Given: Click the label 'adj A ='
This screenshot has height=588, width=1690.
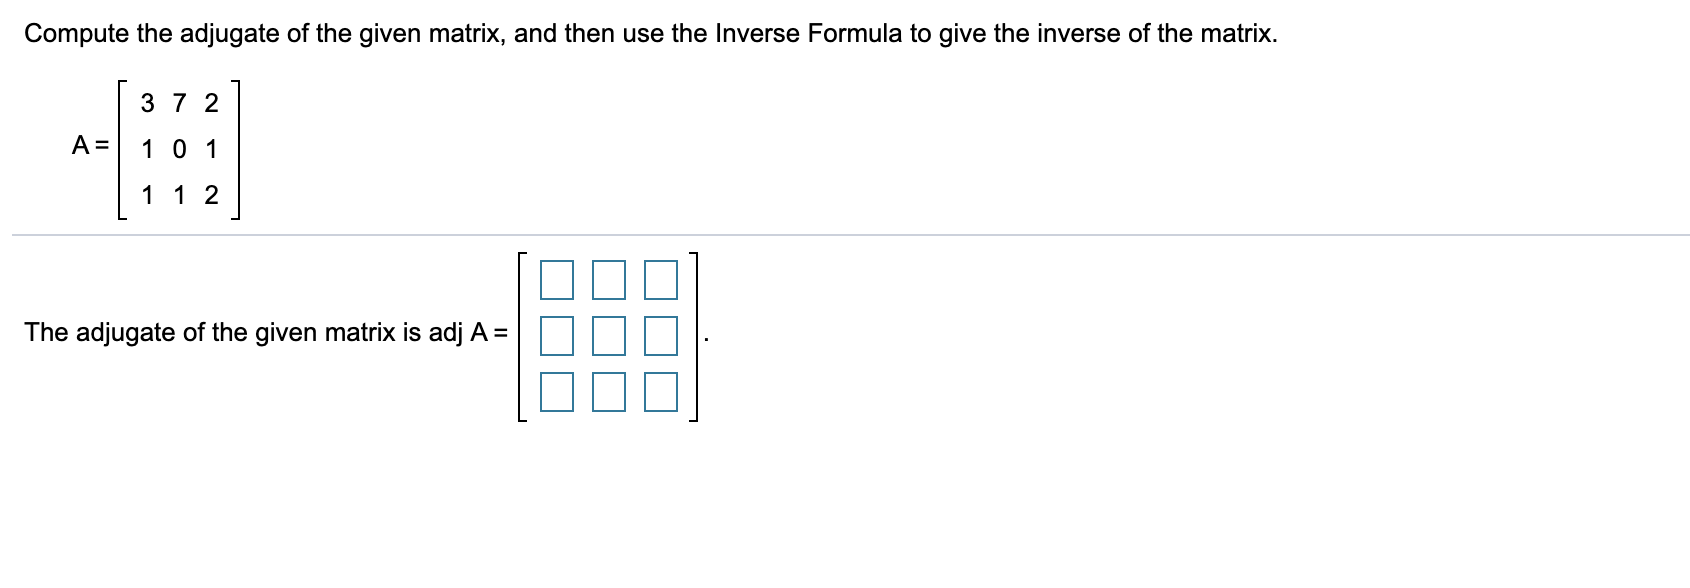Looking at the screenshot, I should (x=470, y=333).
